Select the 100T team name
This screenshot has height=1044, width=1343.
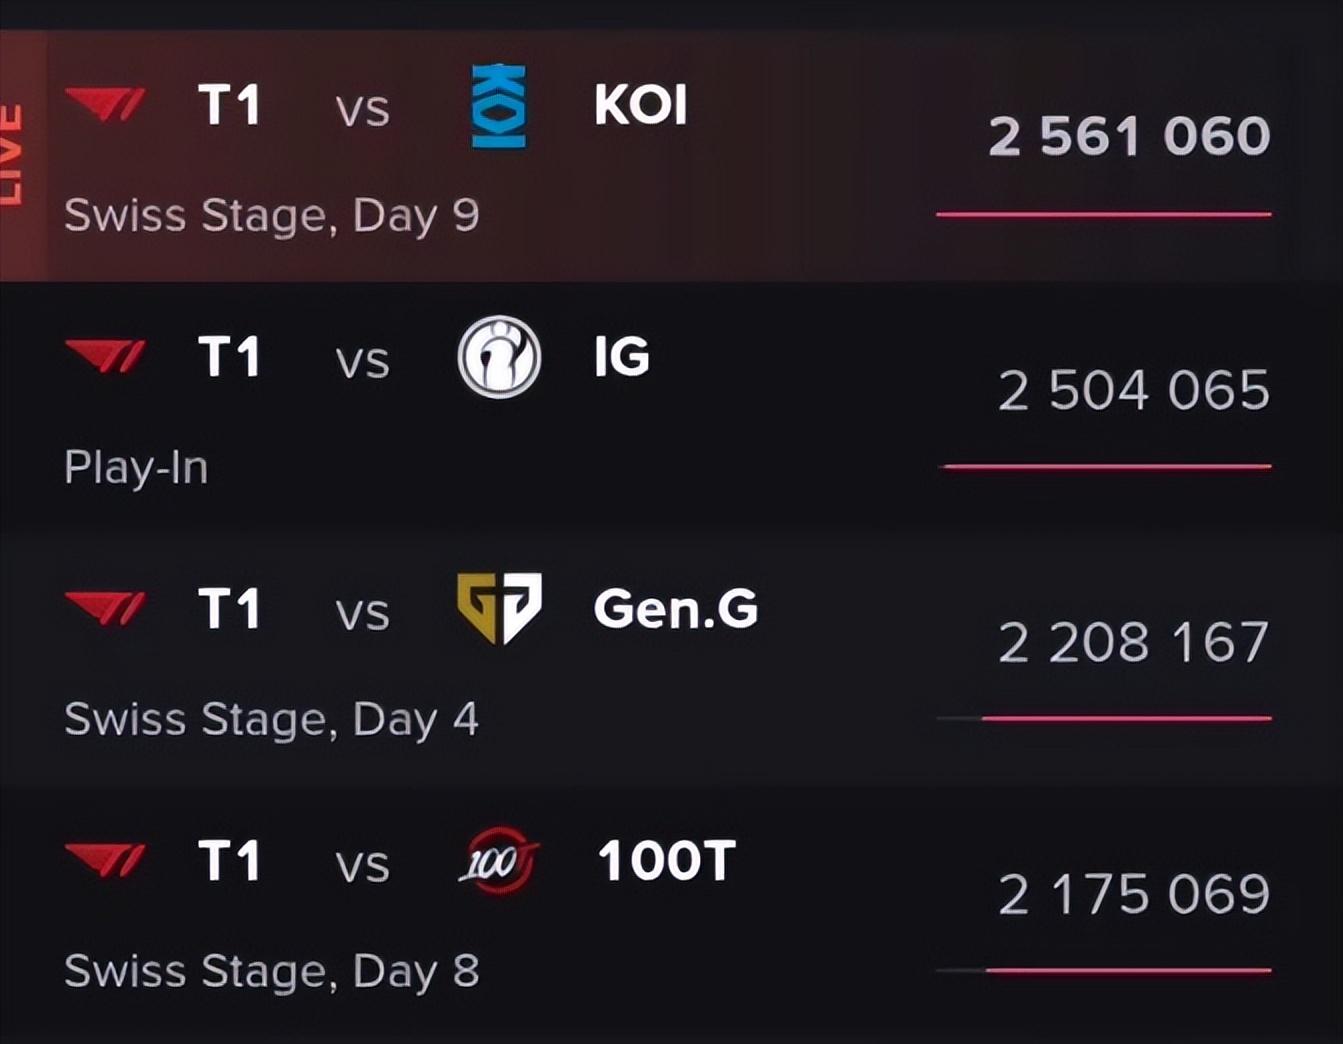point(666,860)
